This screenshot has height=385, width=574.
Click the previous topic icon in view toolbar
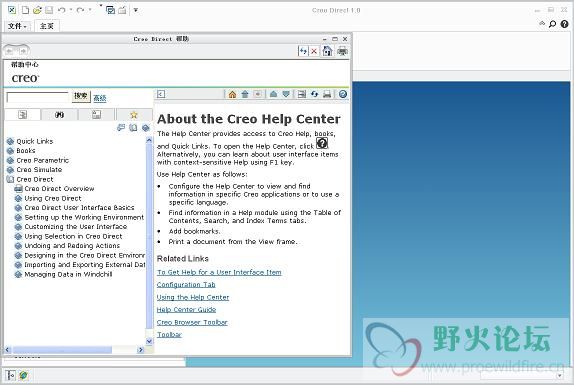tap(273, 94)
